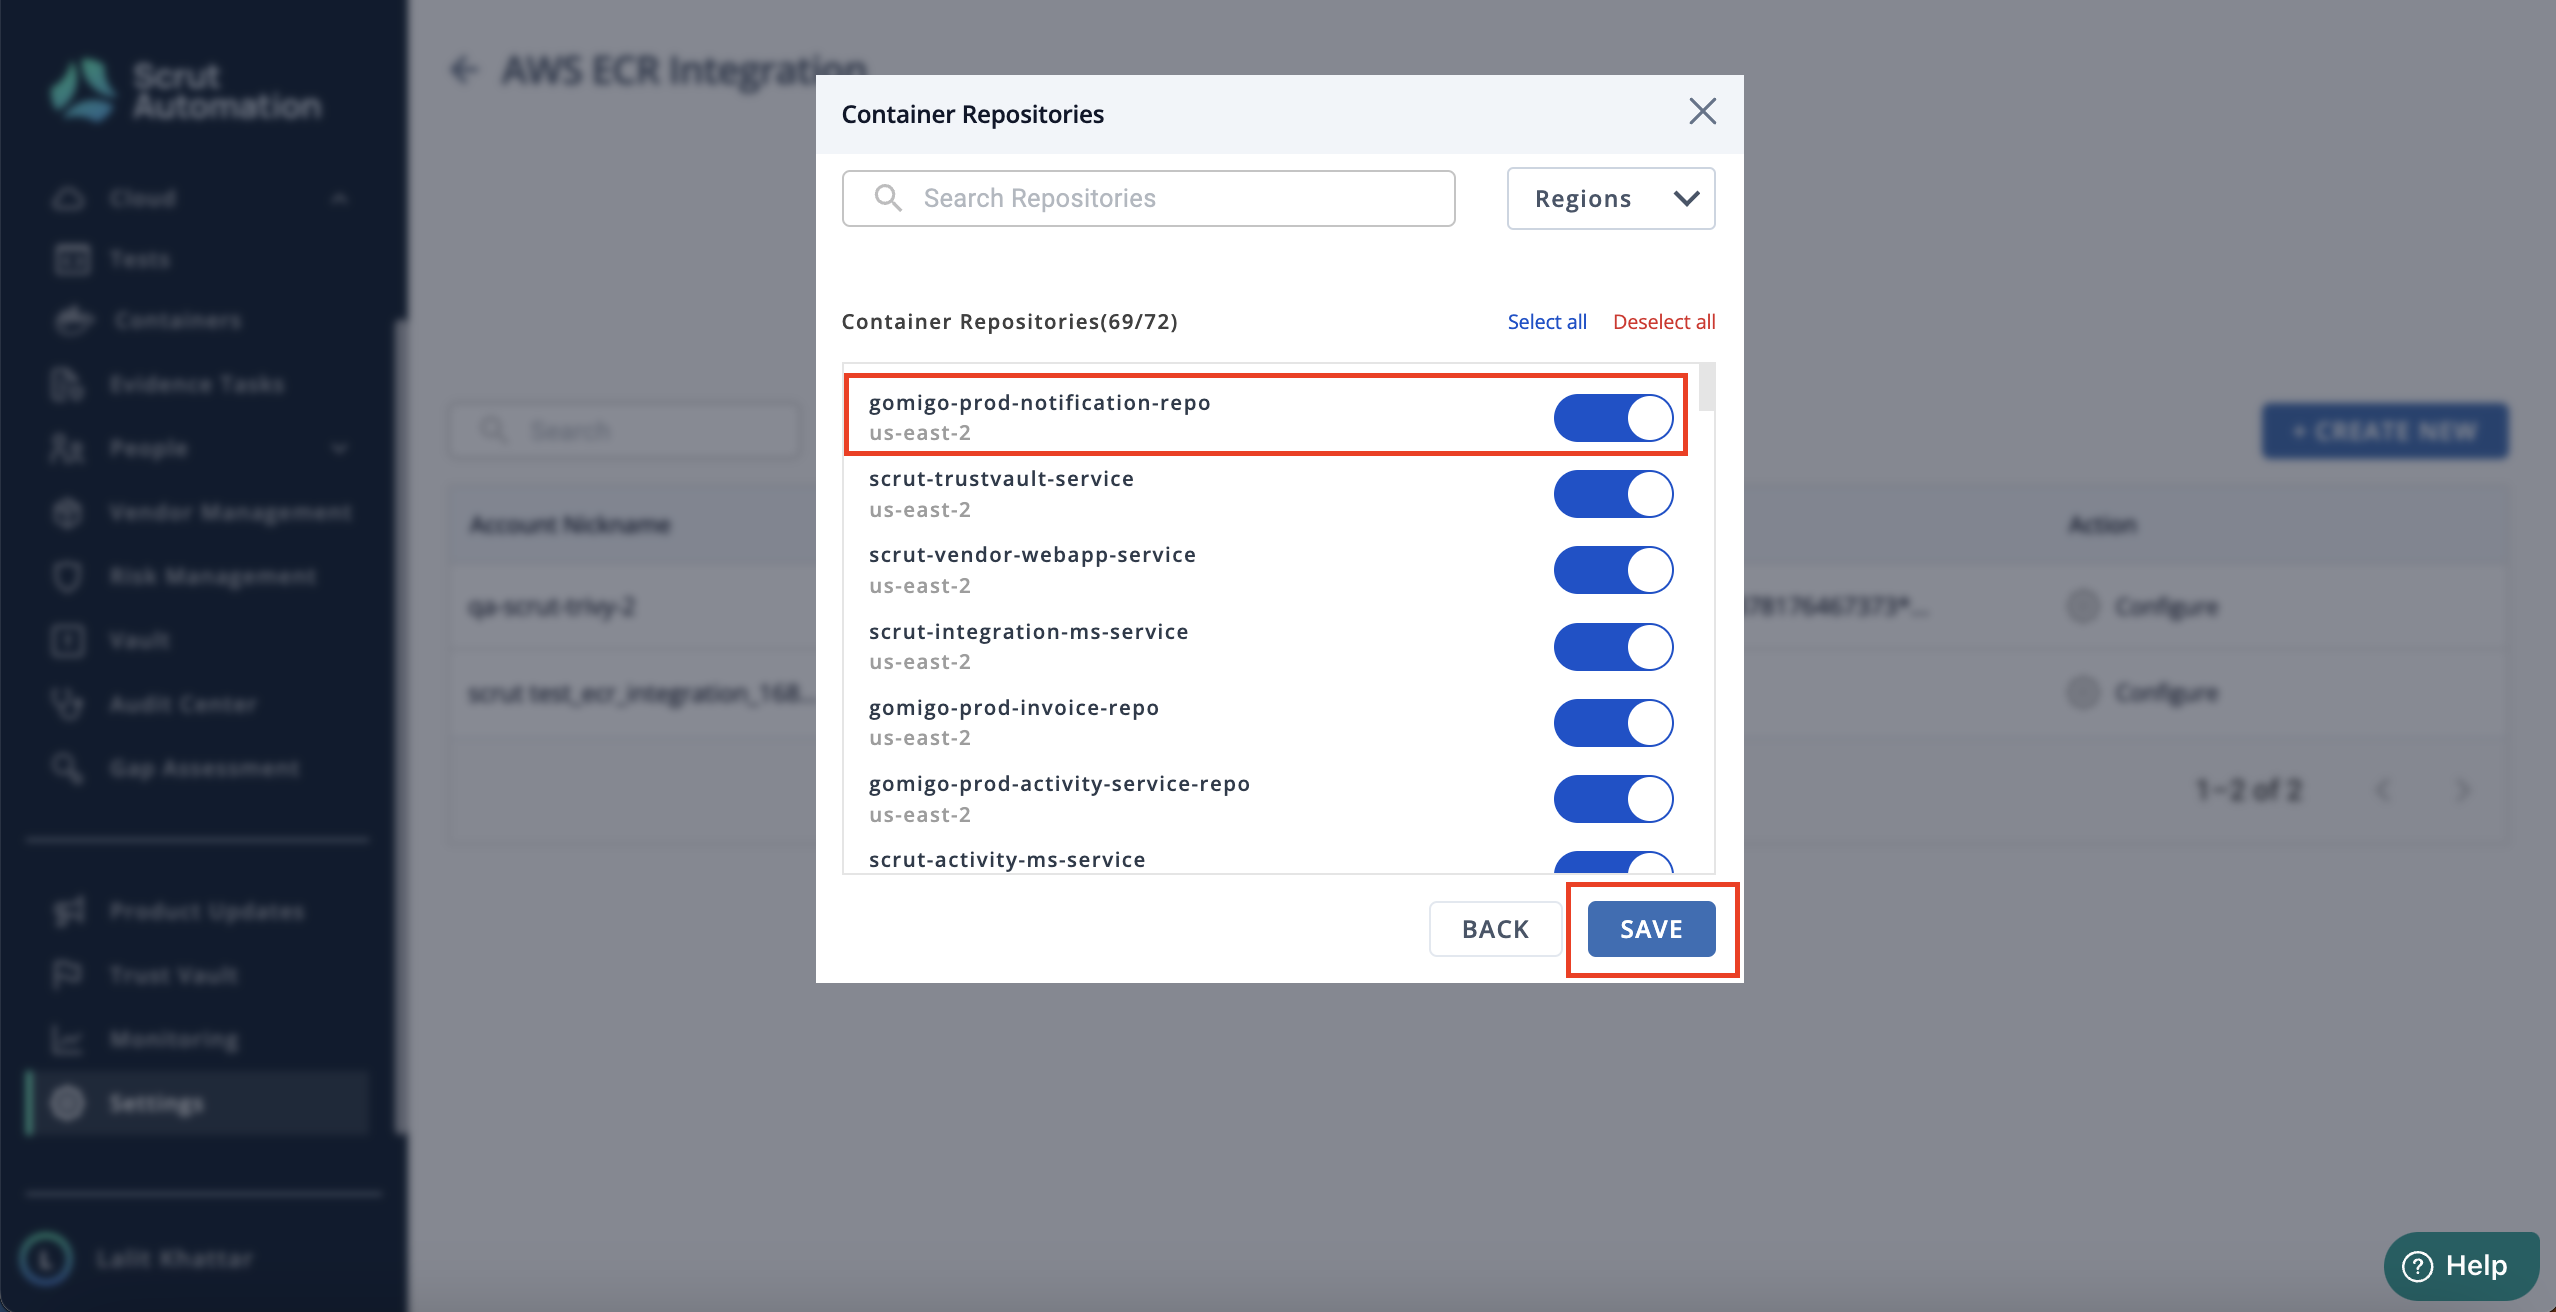Click the Search Repositories input field
The image size is (2556, 1312).
coord(1148,198)
